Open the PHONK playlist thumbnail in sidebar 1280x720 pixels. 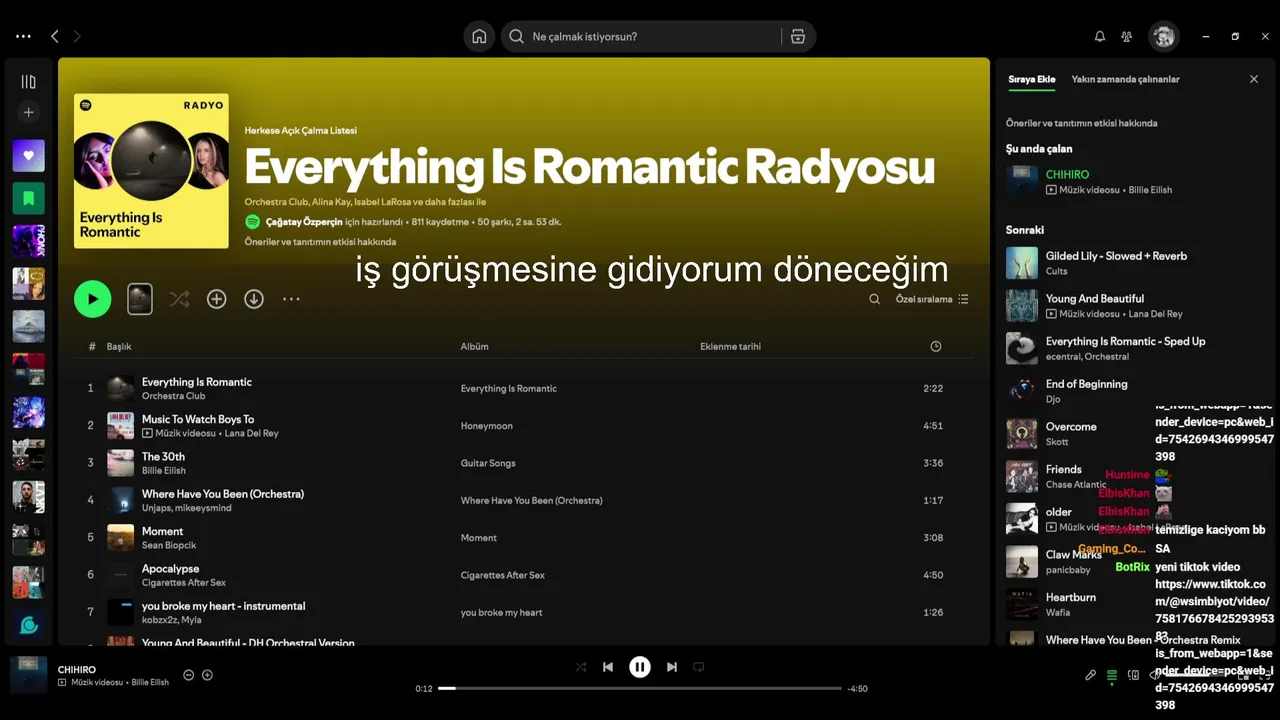[x=28, y=241]
